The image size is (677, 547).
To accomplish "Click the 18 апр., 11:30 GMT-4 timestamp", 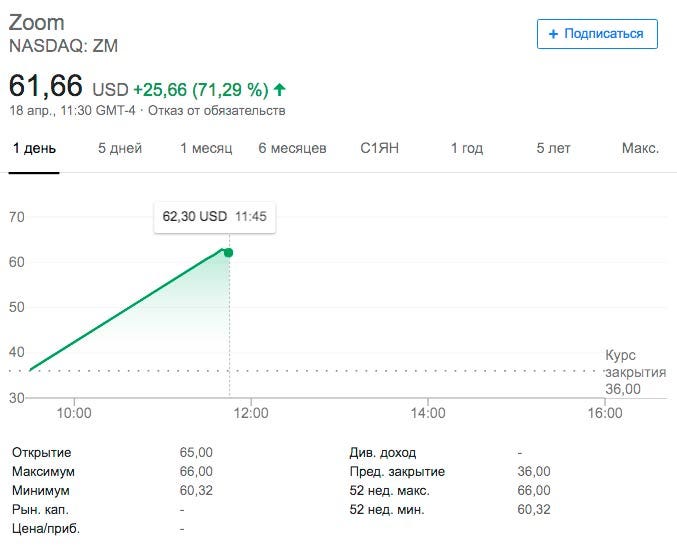I will (73, 111).
